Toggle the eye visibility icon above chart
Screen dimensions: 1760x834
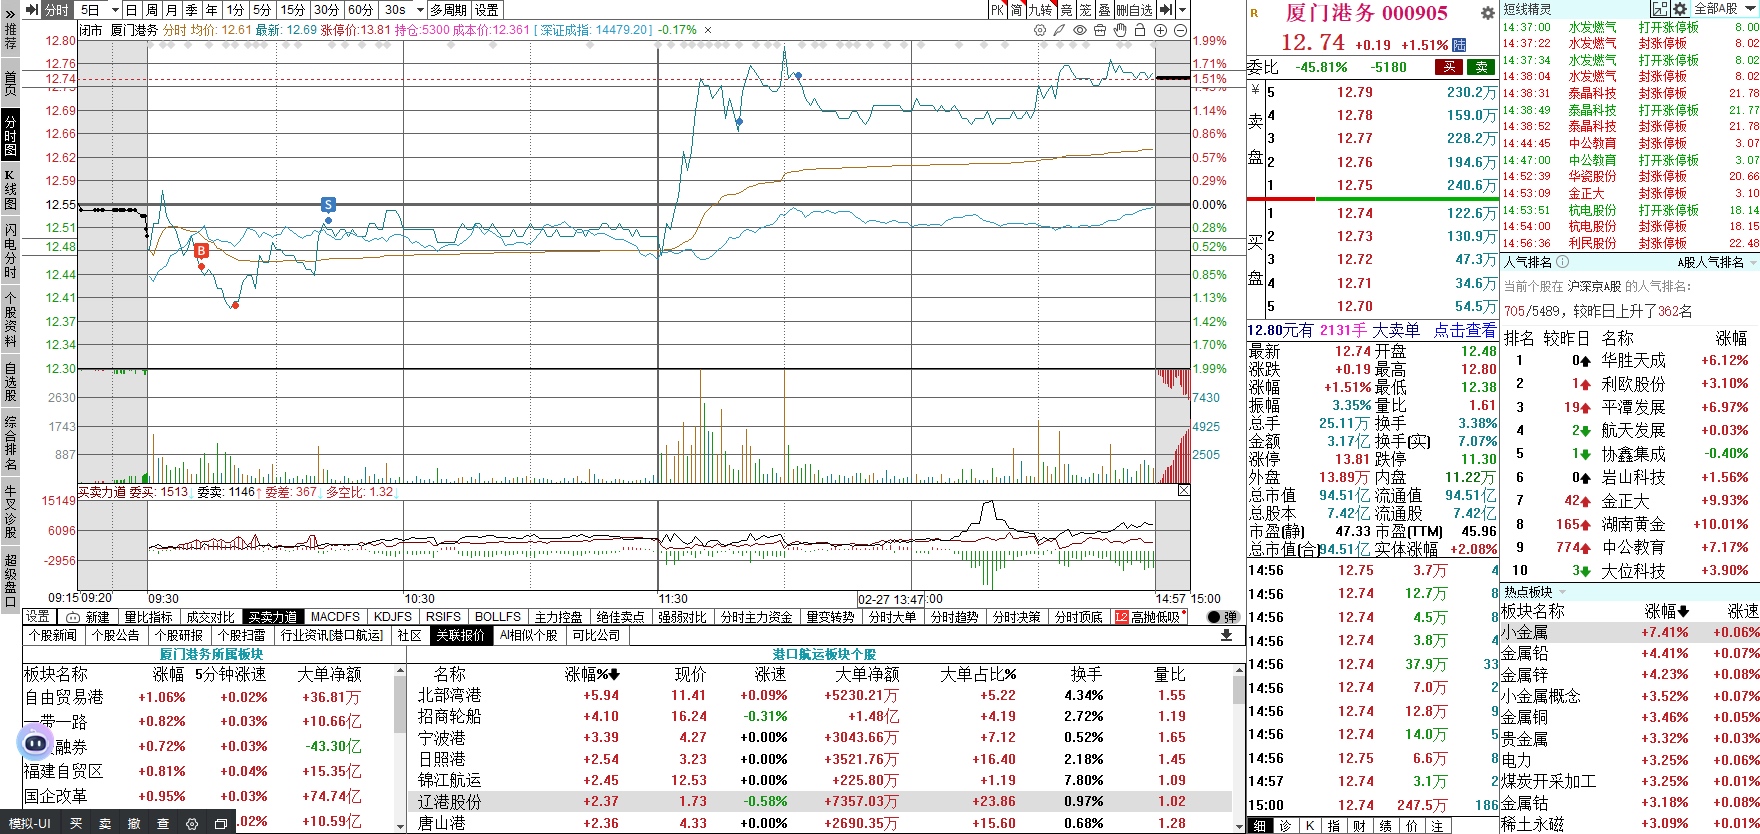pyautogui.click(x=1080, y=30)
